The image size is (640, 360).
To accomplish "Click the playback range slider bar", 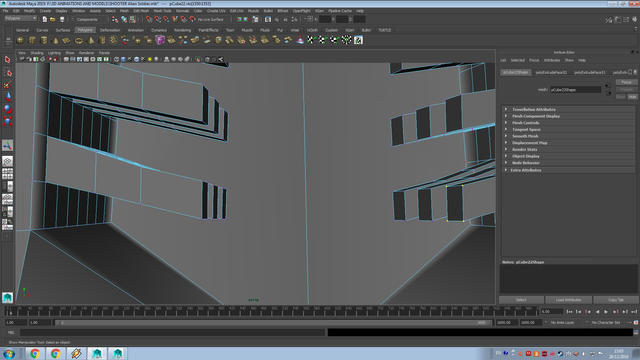I will point(273,322).
